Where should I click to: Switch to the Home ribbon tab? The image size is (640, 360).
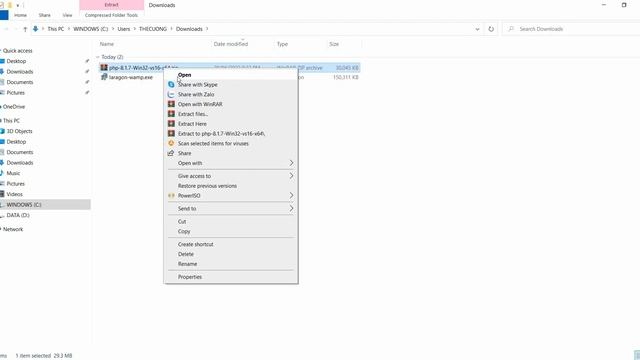click(x=20, y=15)
